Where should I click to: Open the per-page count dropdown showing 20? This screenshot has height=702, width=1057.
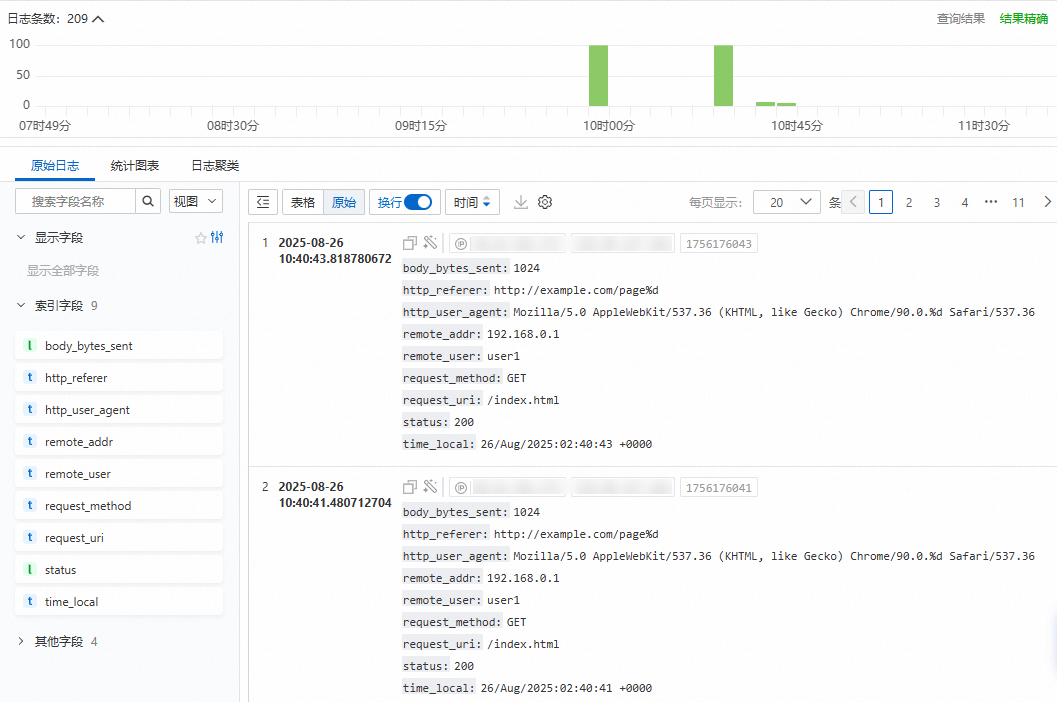pyautogui.click(x=787, y=202)
